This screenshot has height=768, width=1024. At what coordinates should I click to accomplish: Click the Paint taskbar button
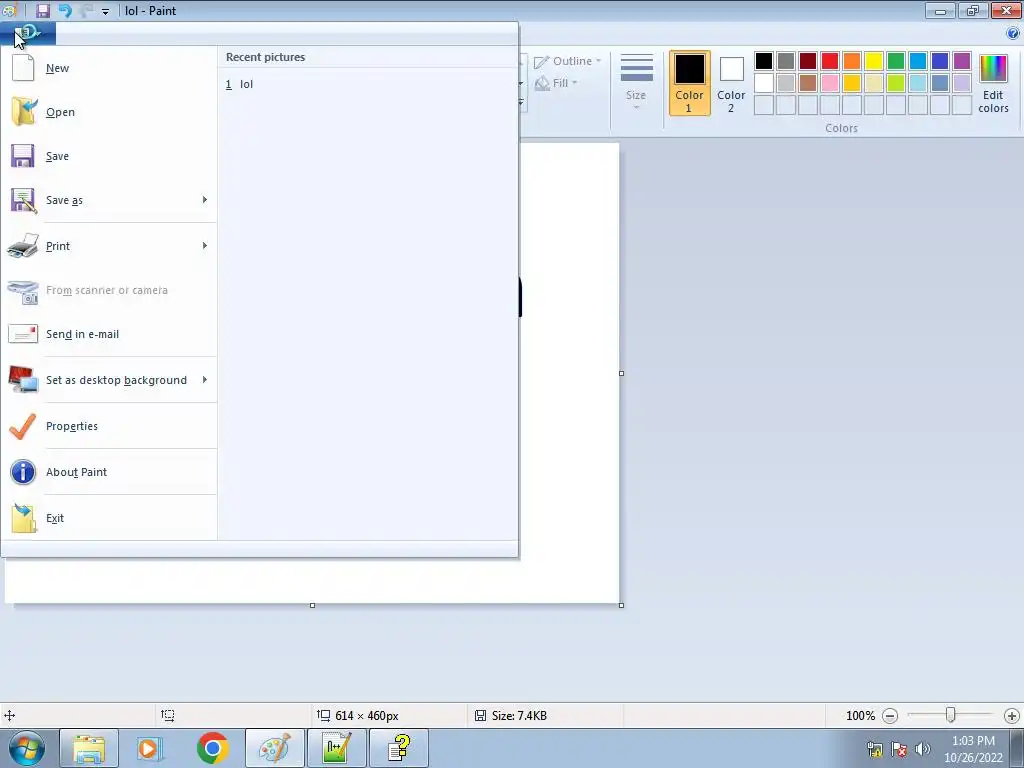(x=275, y=748)
